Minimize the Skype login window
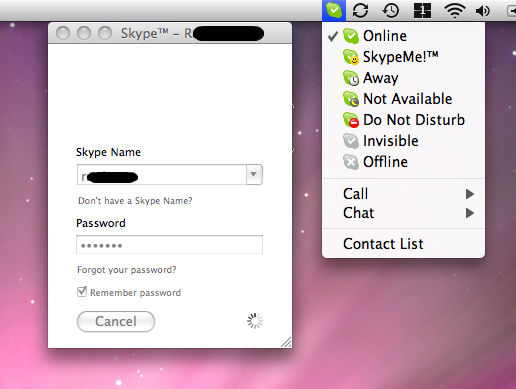 tap(84, 33)
